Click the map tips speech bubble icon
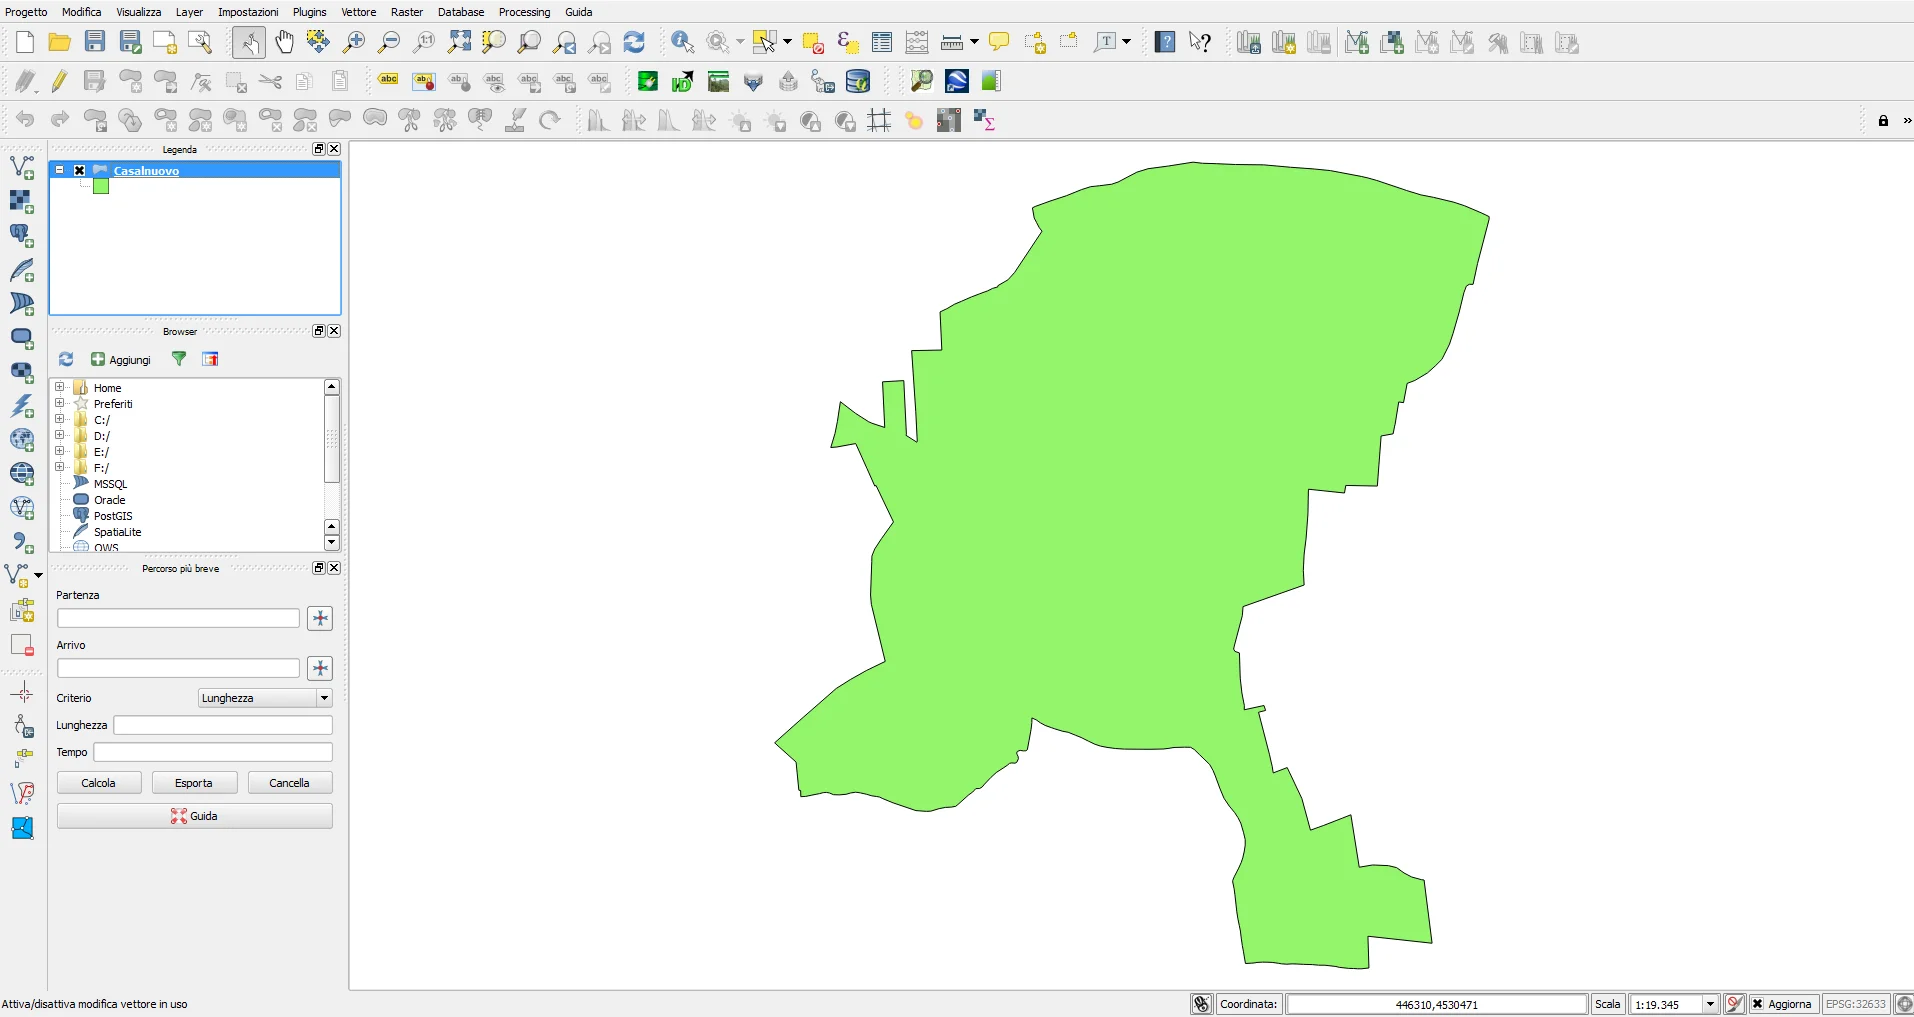The height and width of the screenshot is (1017, 1914). click(999, 42)
